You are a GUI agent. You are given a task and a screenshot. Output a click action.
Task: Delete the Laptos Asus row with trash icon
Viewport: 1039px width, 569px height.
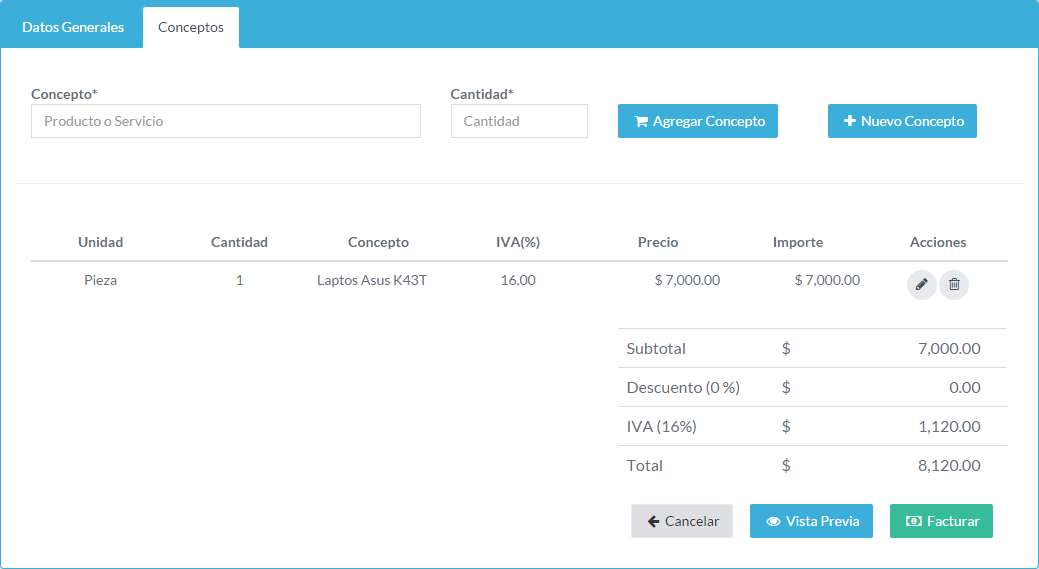(954, 285)
